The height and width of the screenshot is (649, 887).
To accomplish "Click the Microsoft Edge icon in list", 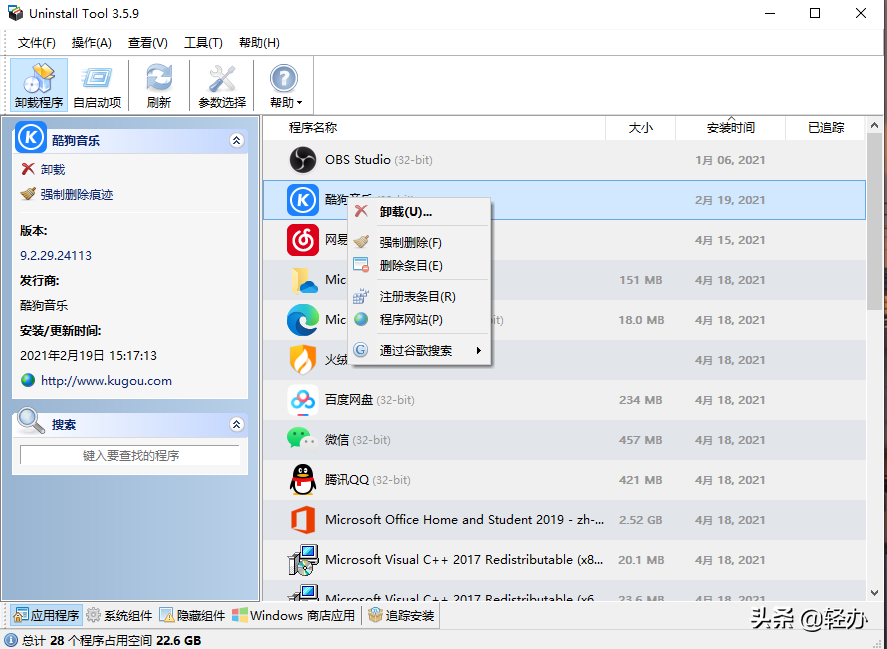I will pyautogui.click(x=303, y=320).
